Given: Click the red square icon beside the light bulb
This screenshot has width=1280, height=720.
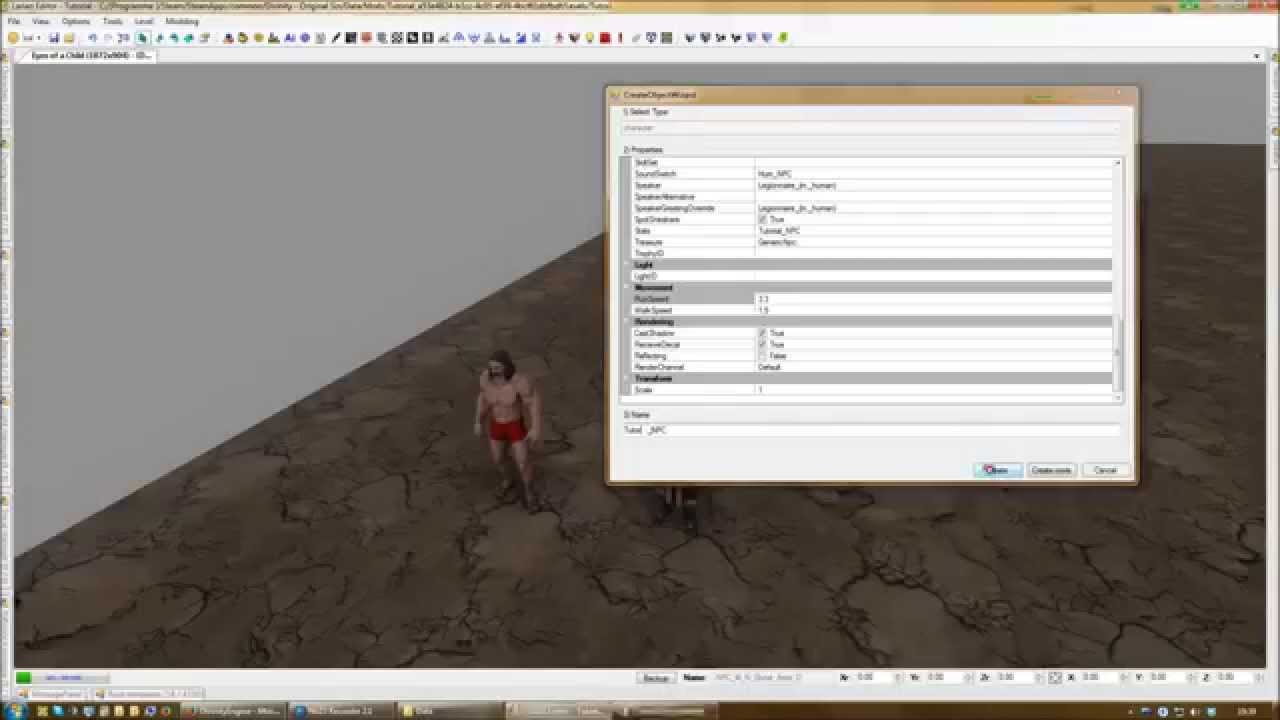Looking at the screenshot, I should pos(605,38).
